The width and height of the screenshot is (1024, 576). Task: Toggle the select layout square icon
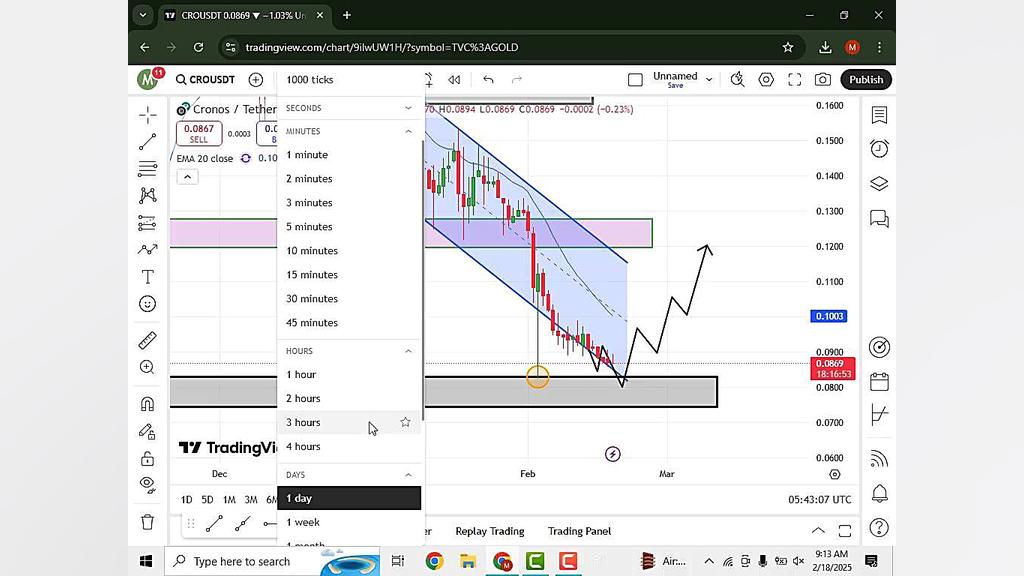pyautogui.click(x=635, y=80)
